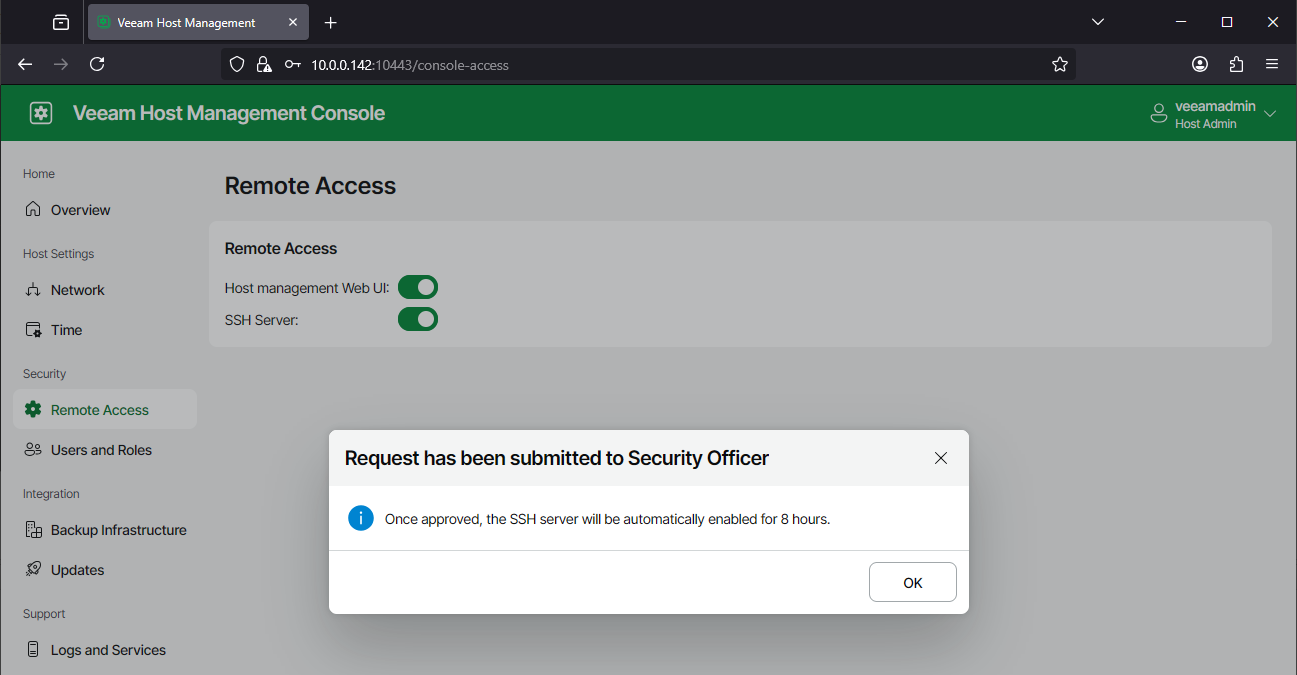Disable the Host management Web UI toggle
The image size is (1297, 675).
pyautogui.click(x=418, y=286)
